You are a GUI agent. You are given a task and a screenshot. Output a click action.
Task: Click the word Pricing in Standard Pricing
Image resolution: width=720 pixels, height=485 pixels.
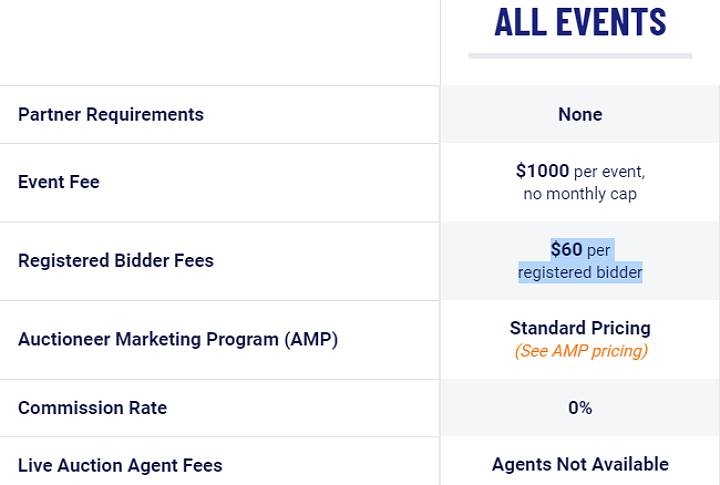621,328
